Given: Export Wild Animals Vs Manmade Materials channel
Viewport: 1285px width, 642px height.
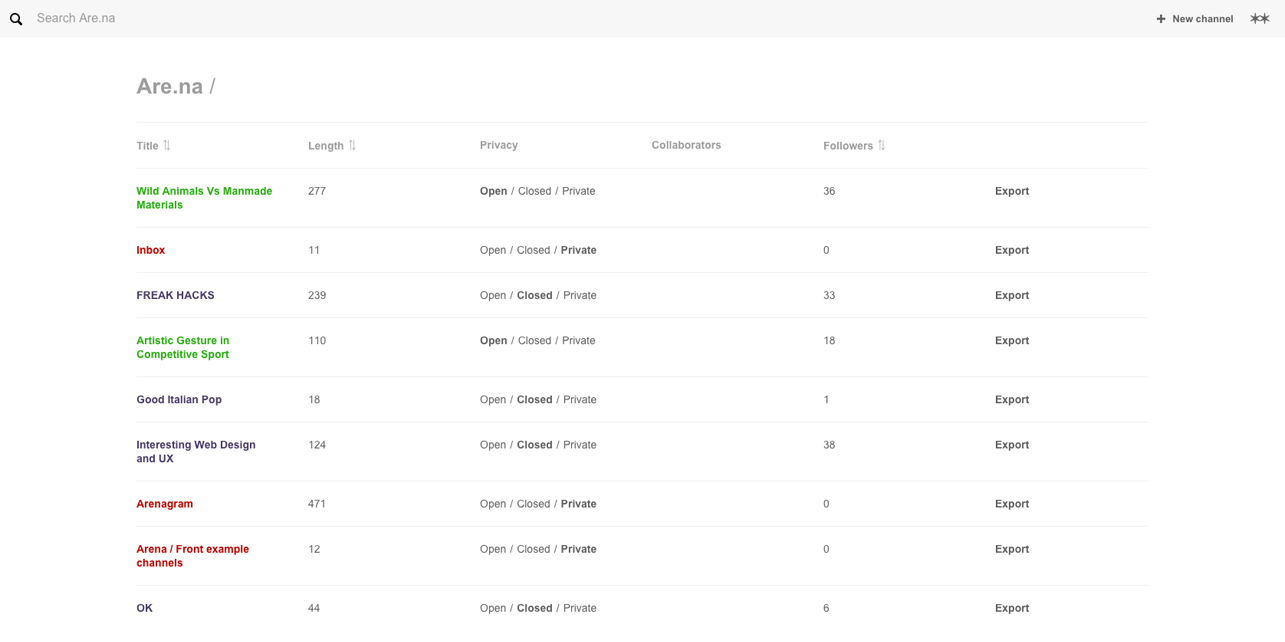Looking at the screenshot, I should point(1012,191).
